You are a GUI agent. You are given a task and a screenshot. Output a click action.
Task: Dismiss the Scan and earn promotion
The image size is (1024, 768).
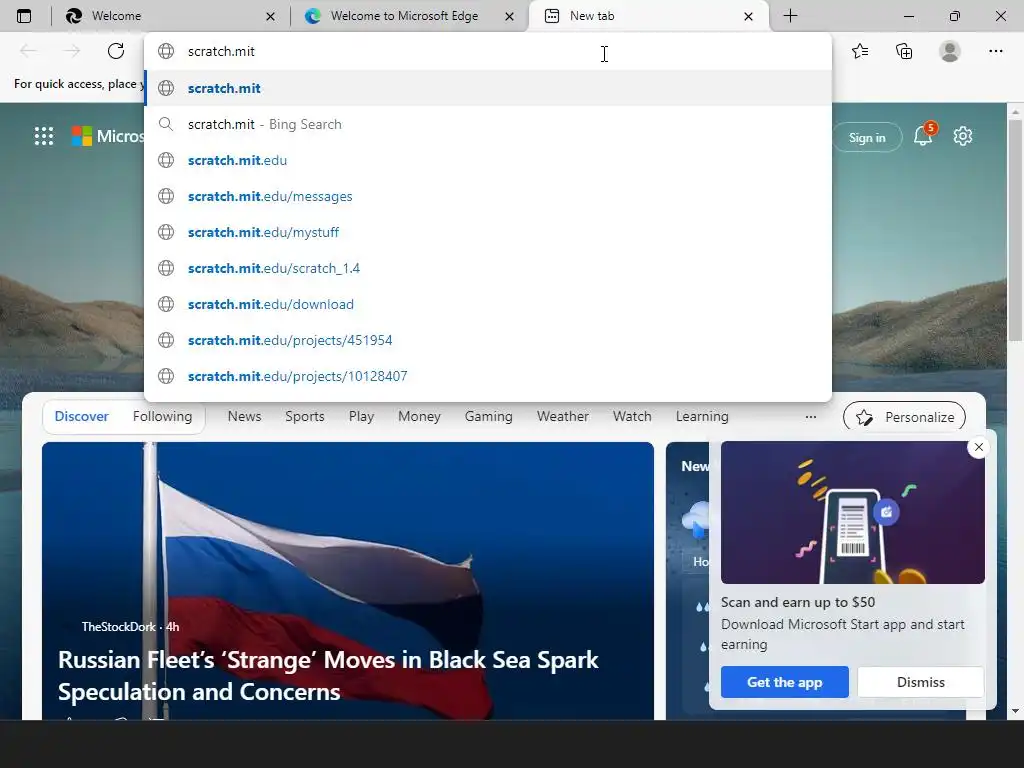(x=920, y=682)
